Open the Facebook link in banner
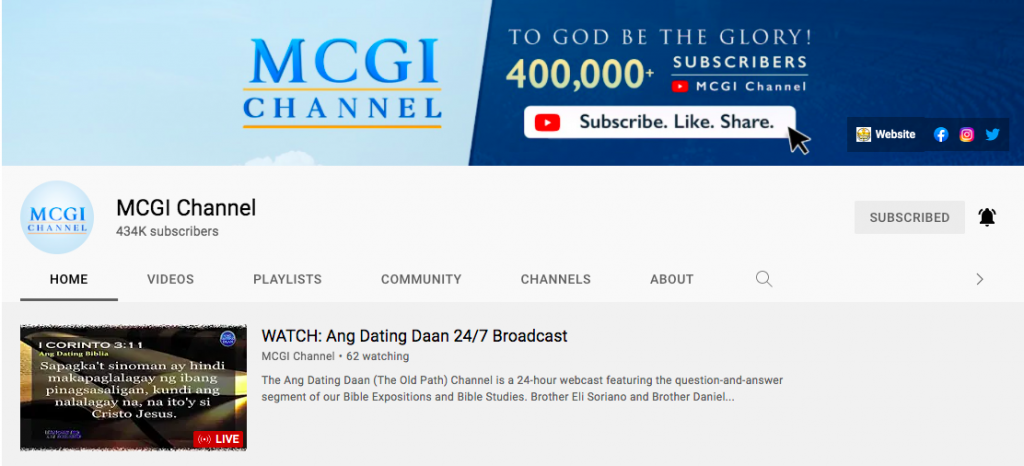The height and width of the screenshot is (466, 1024). pos(940,134)
